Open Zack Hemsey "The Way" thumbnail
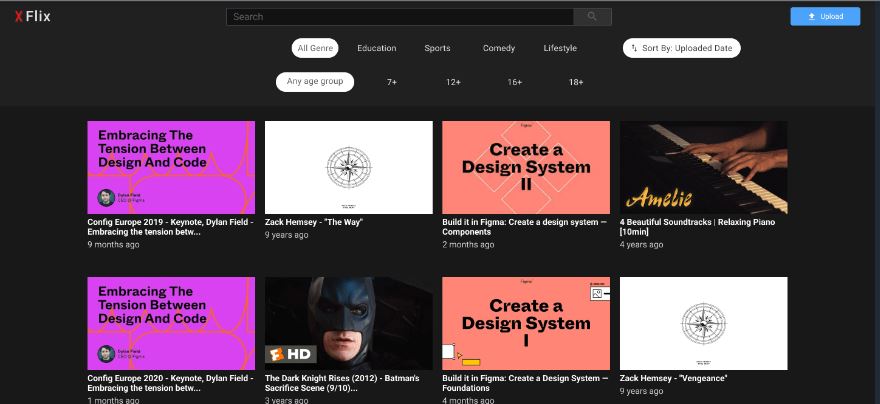 point(349,167)
